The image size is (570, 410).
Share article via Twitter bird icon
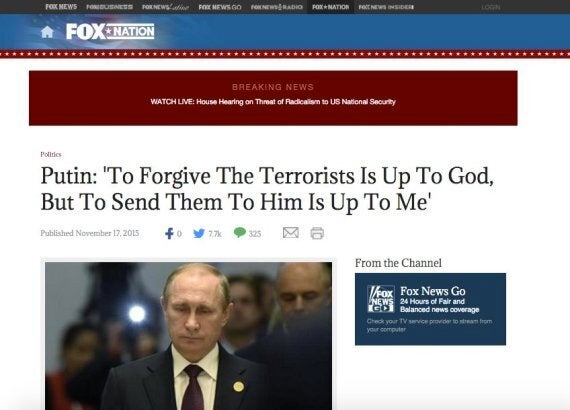[x=199, y=233]
